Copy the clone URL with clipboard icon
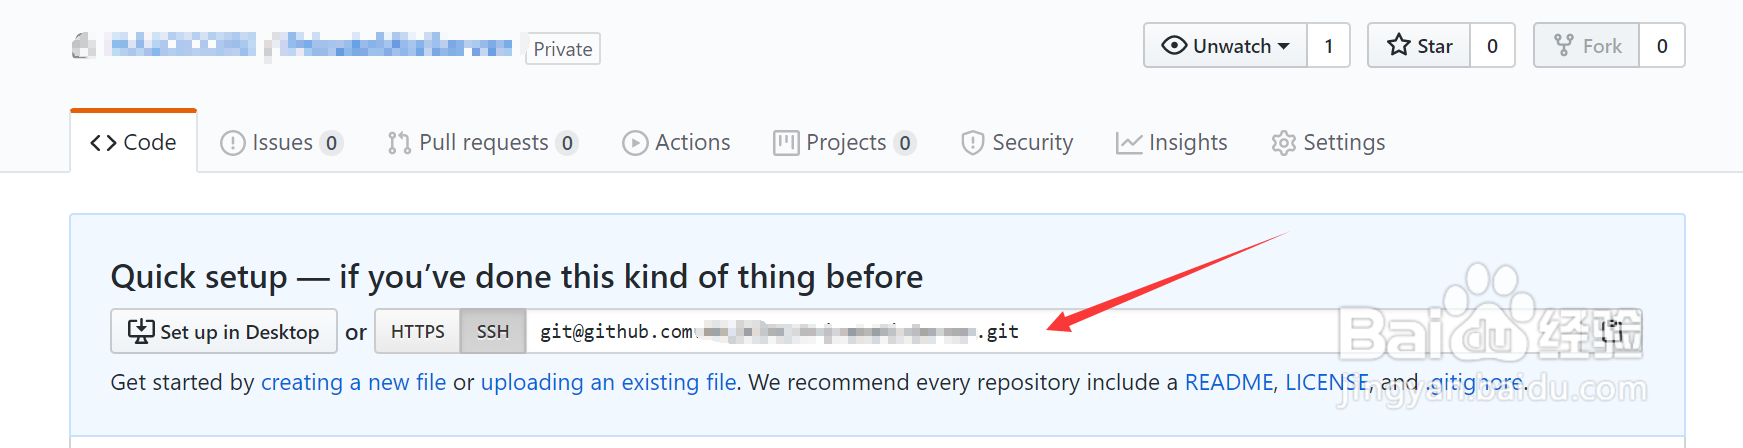Screen dimensions: 1743x448 [x=1611, y=332]
